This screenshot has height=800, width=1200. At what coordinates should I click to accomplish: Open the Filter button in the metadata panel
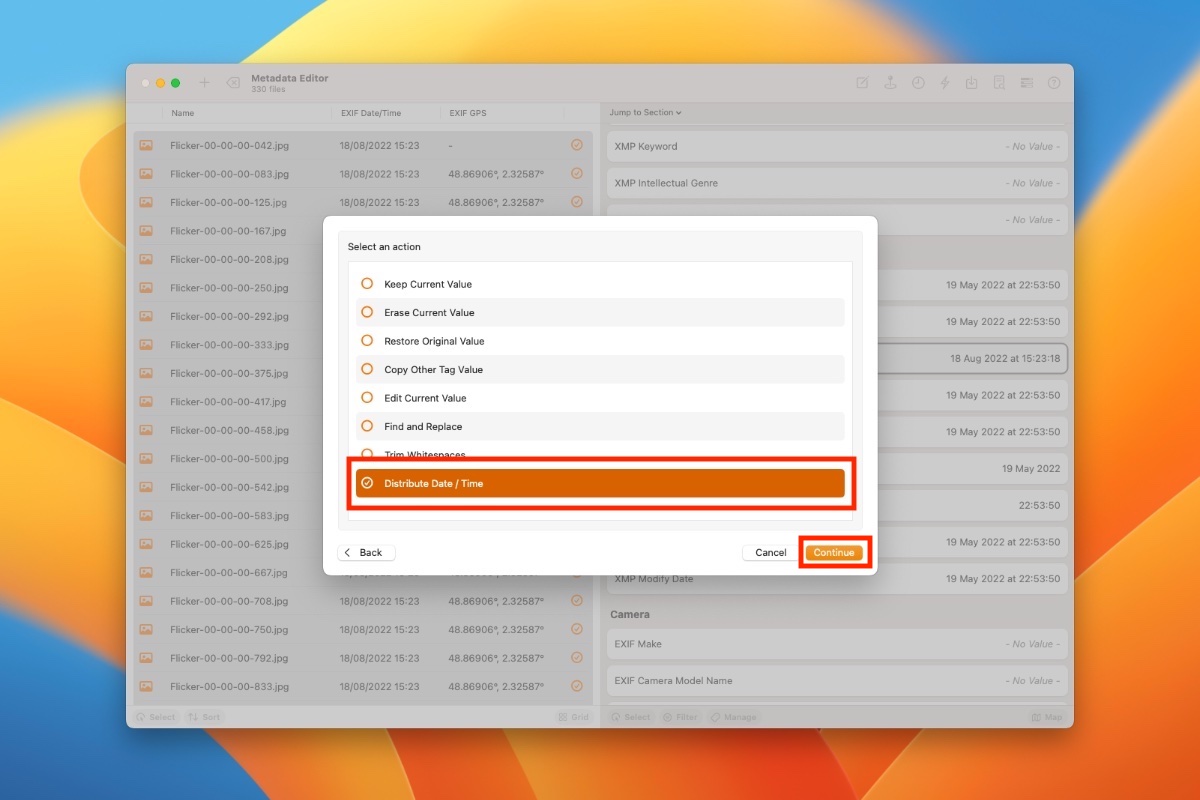click(x=681, y=717)
